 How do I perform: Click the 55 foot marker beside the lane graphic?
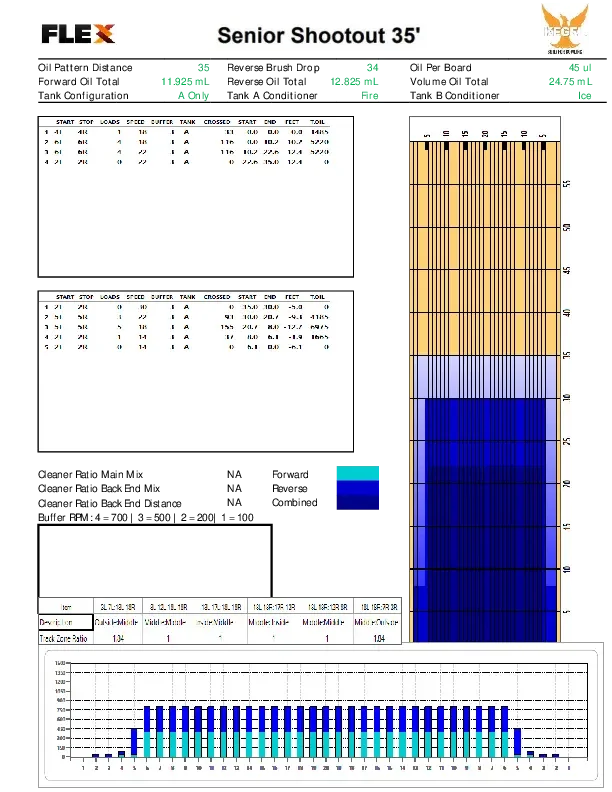click(x=567, y=184)
